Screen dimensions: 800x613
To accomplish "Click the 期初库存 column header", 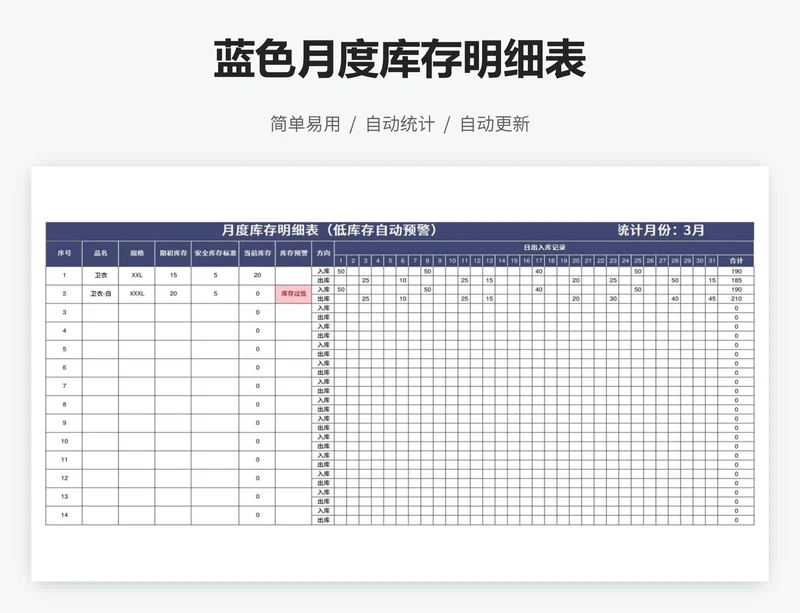I will pyautogui.click(x=173, y=253).
